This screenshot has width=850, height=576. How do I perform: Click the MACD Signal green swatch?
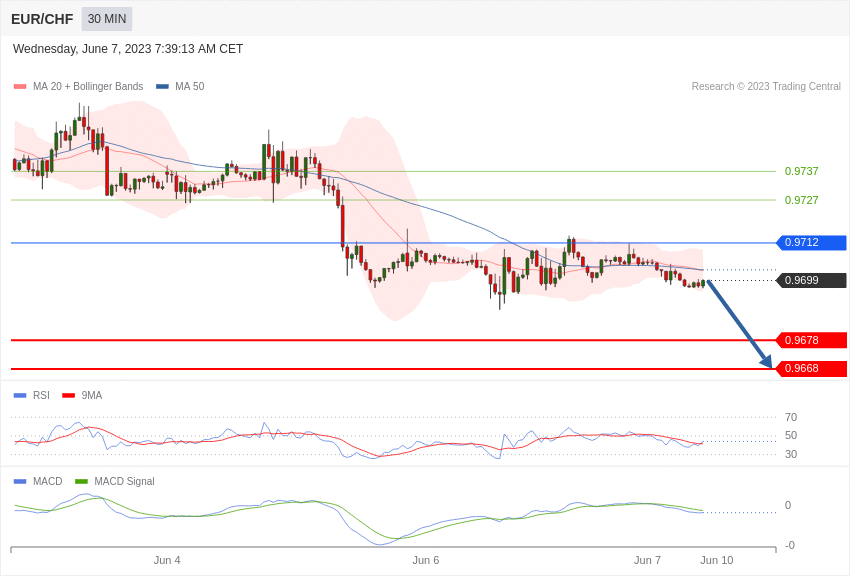pyautogui.click(x=81, y=481)
